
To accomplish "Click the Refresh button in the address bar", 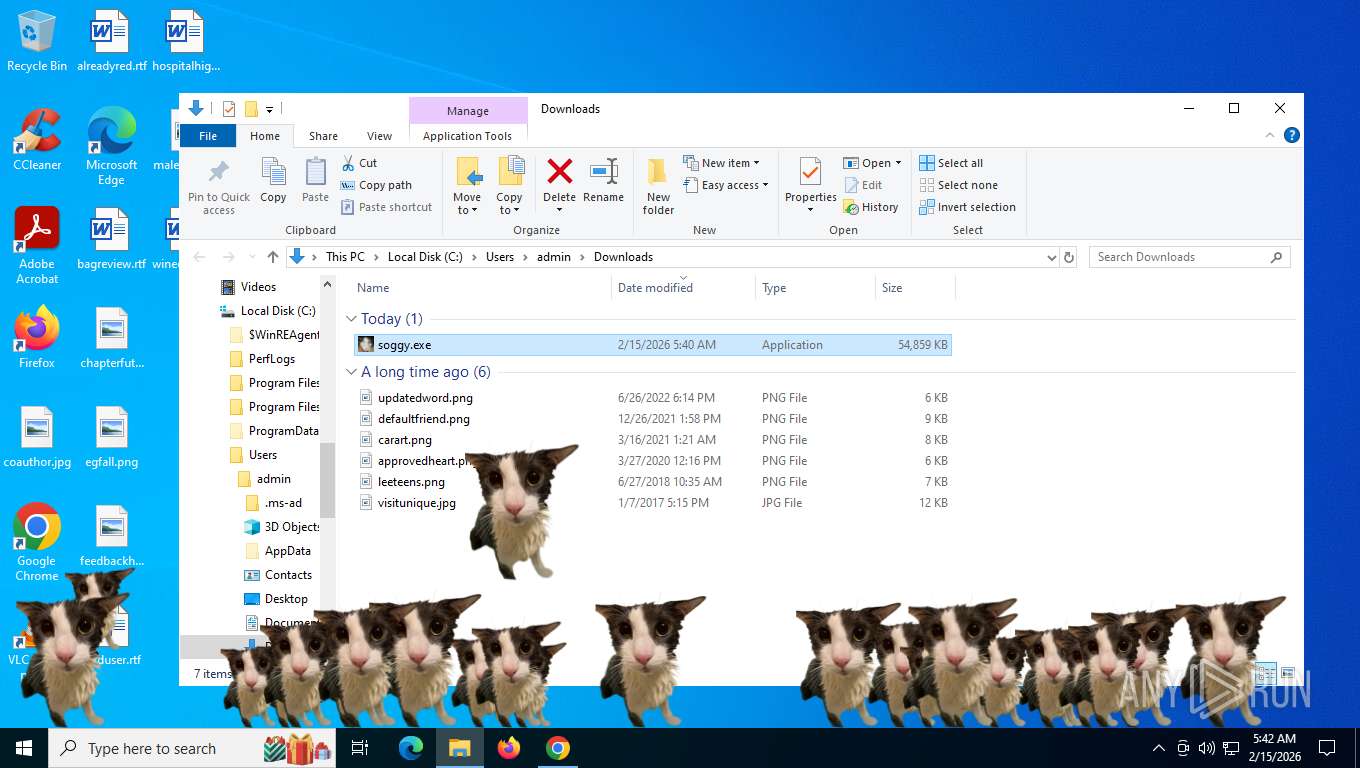I will [x=1069, y=257].
